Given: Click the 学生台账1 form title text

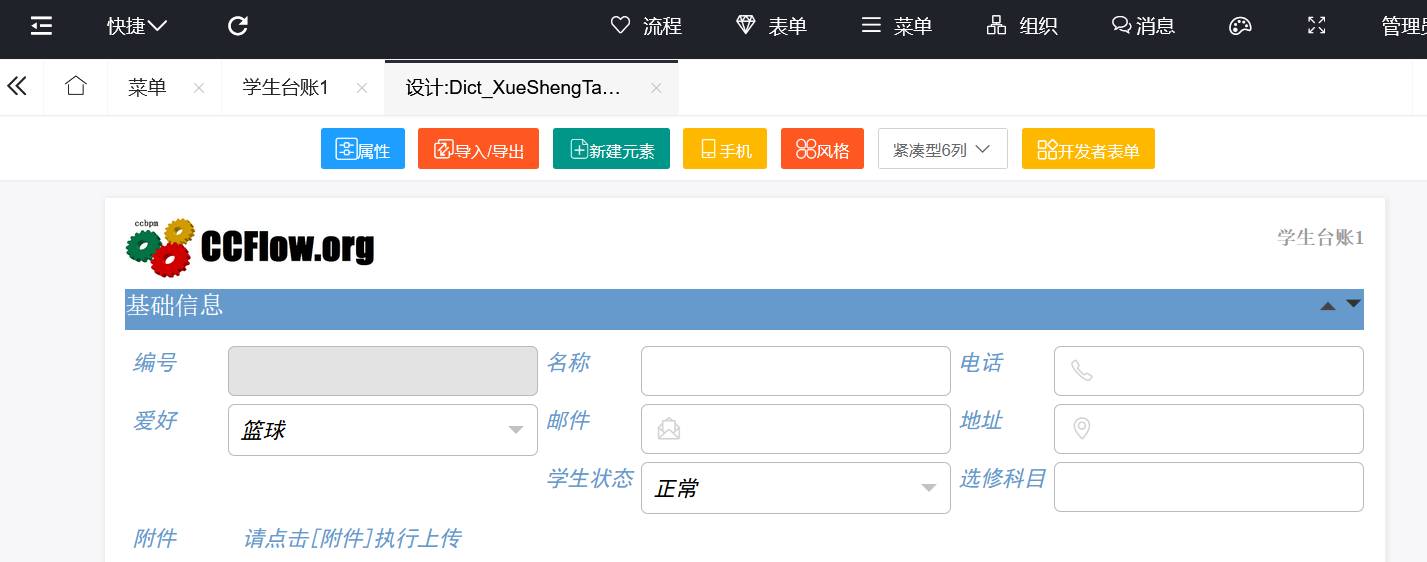Looking at the screenshot, I should 1320,237.
